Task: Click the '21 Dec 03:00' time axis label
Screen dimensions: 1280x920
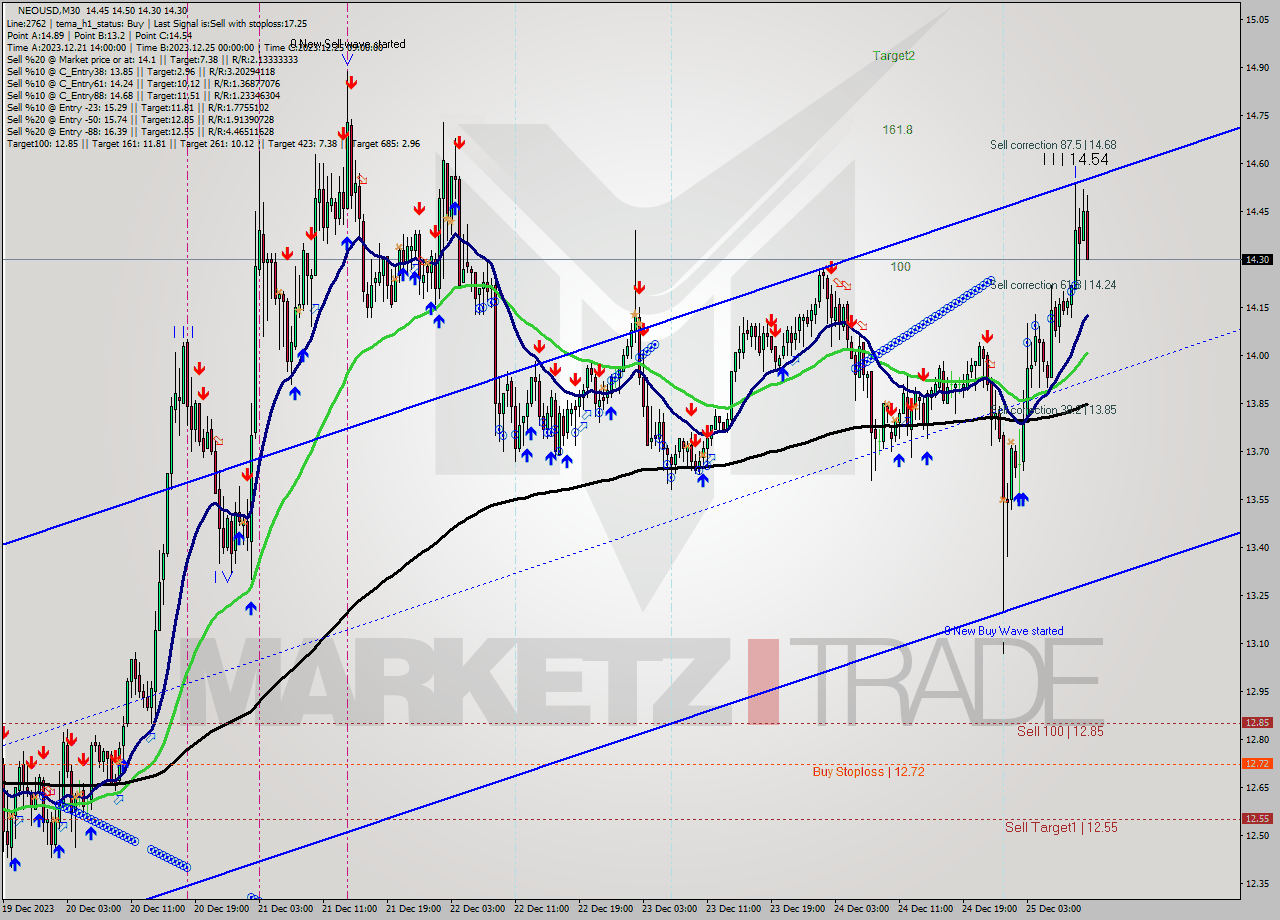Action: 286,909
